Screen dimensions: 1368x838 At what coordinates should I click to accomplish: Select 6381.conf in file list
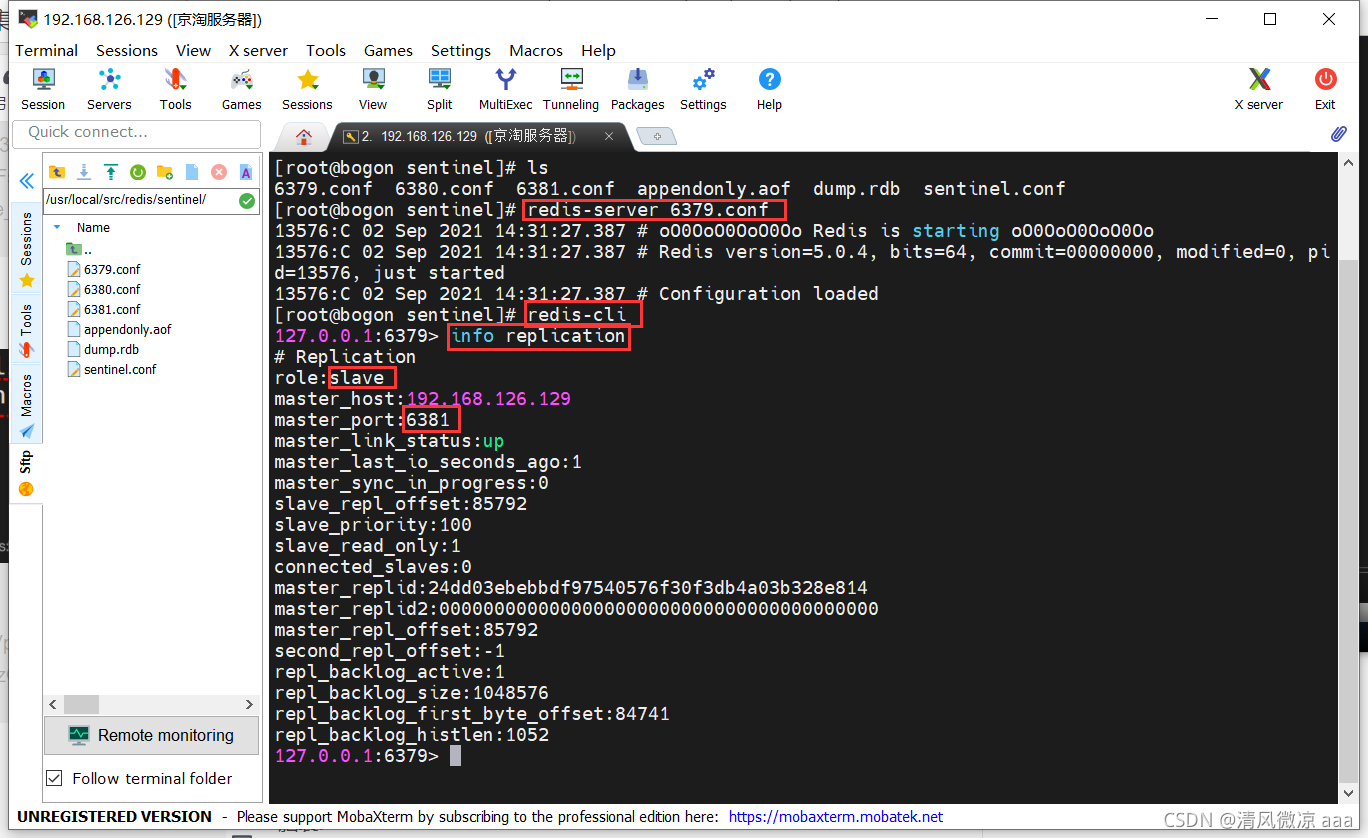click(104, 309)
